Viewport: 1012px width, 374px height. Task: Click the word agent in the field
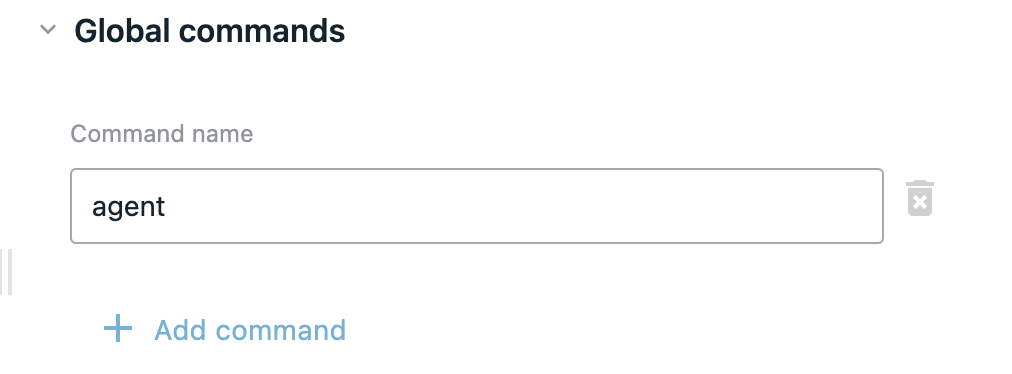128,207
